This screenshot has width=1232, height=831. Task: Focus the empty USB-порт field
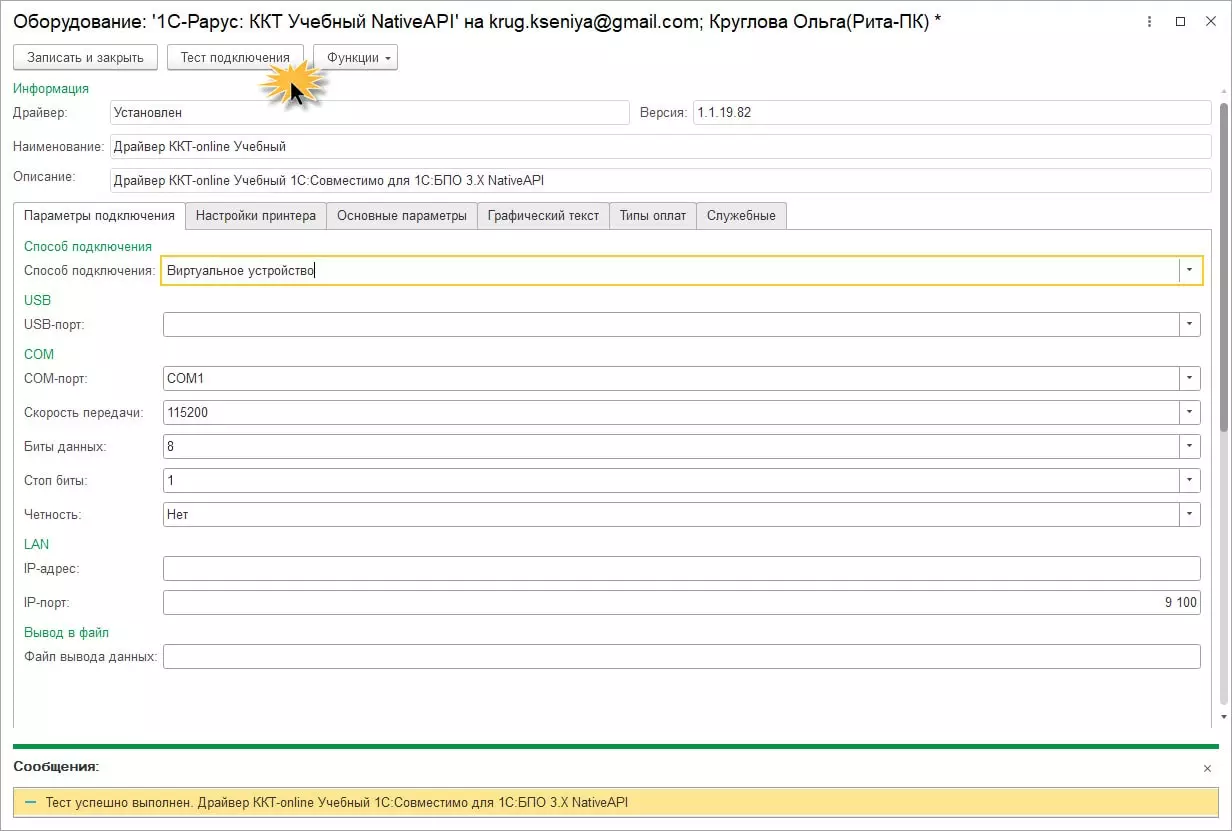point(670,324)
